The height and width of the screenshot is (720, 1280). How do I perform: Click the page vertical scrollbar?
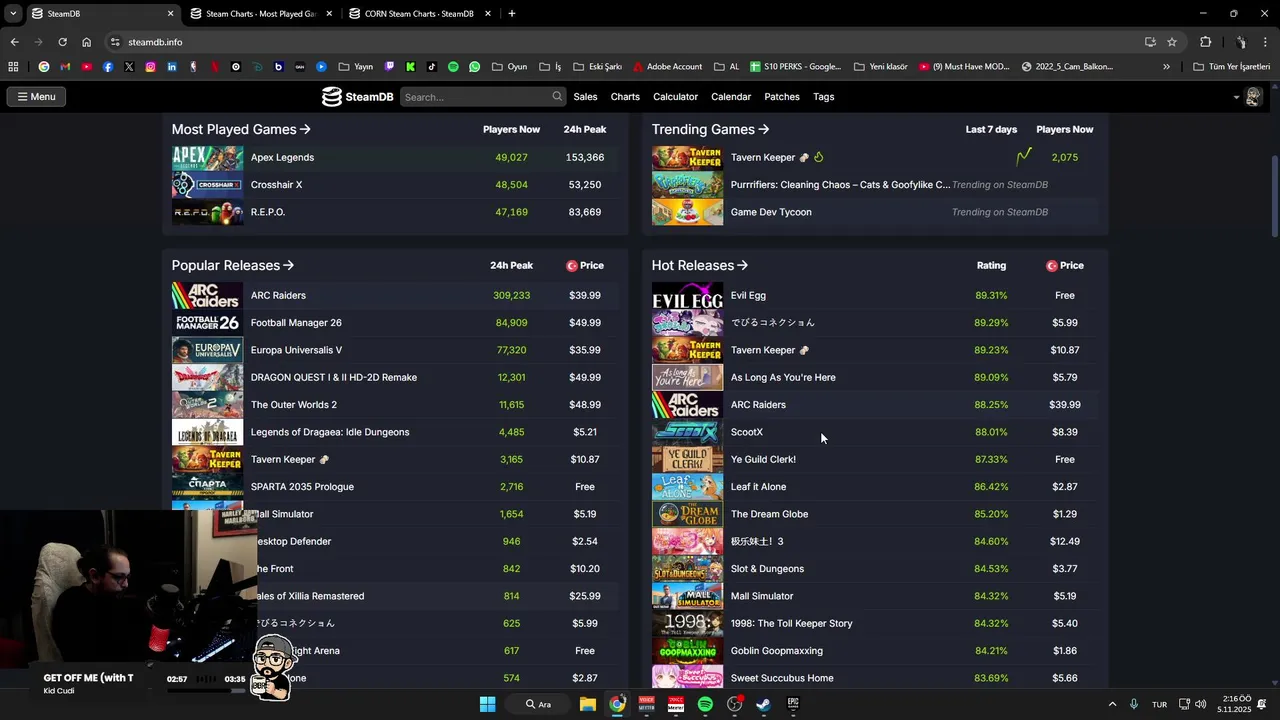pyautogui.click(x=1274, y=197)
